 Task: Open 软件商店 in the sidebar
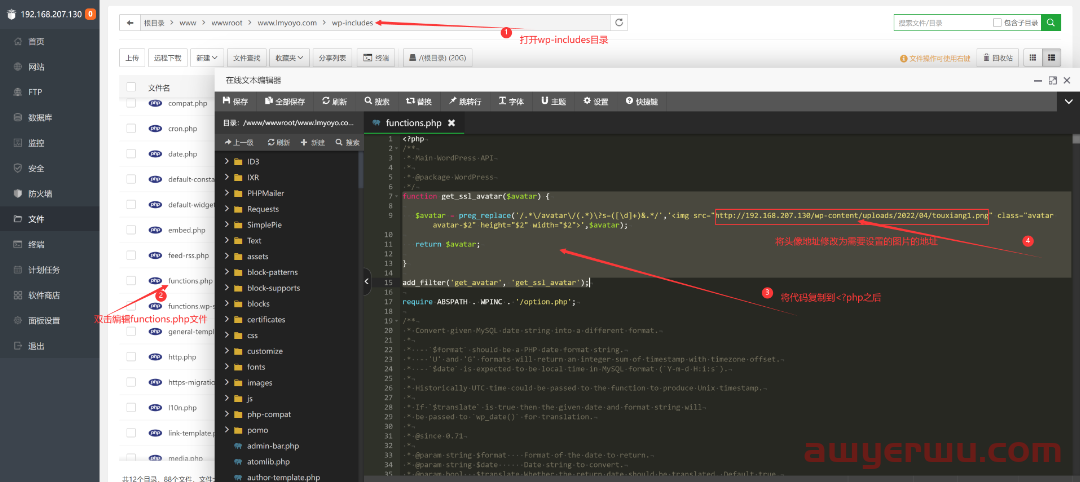44,295
